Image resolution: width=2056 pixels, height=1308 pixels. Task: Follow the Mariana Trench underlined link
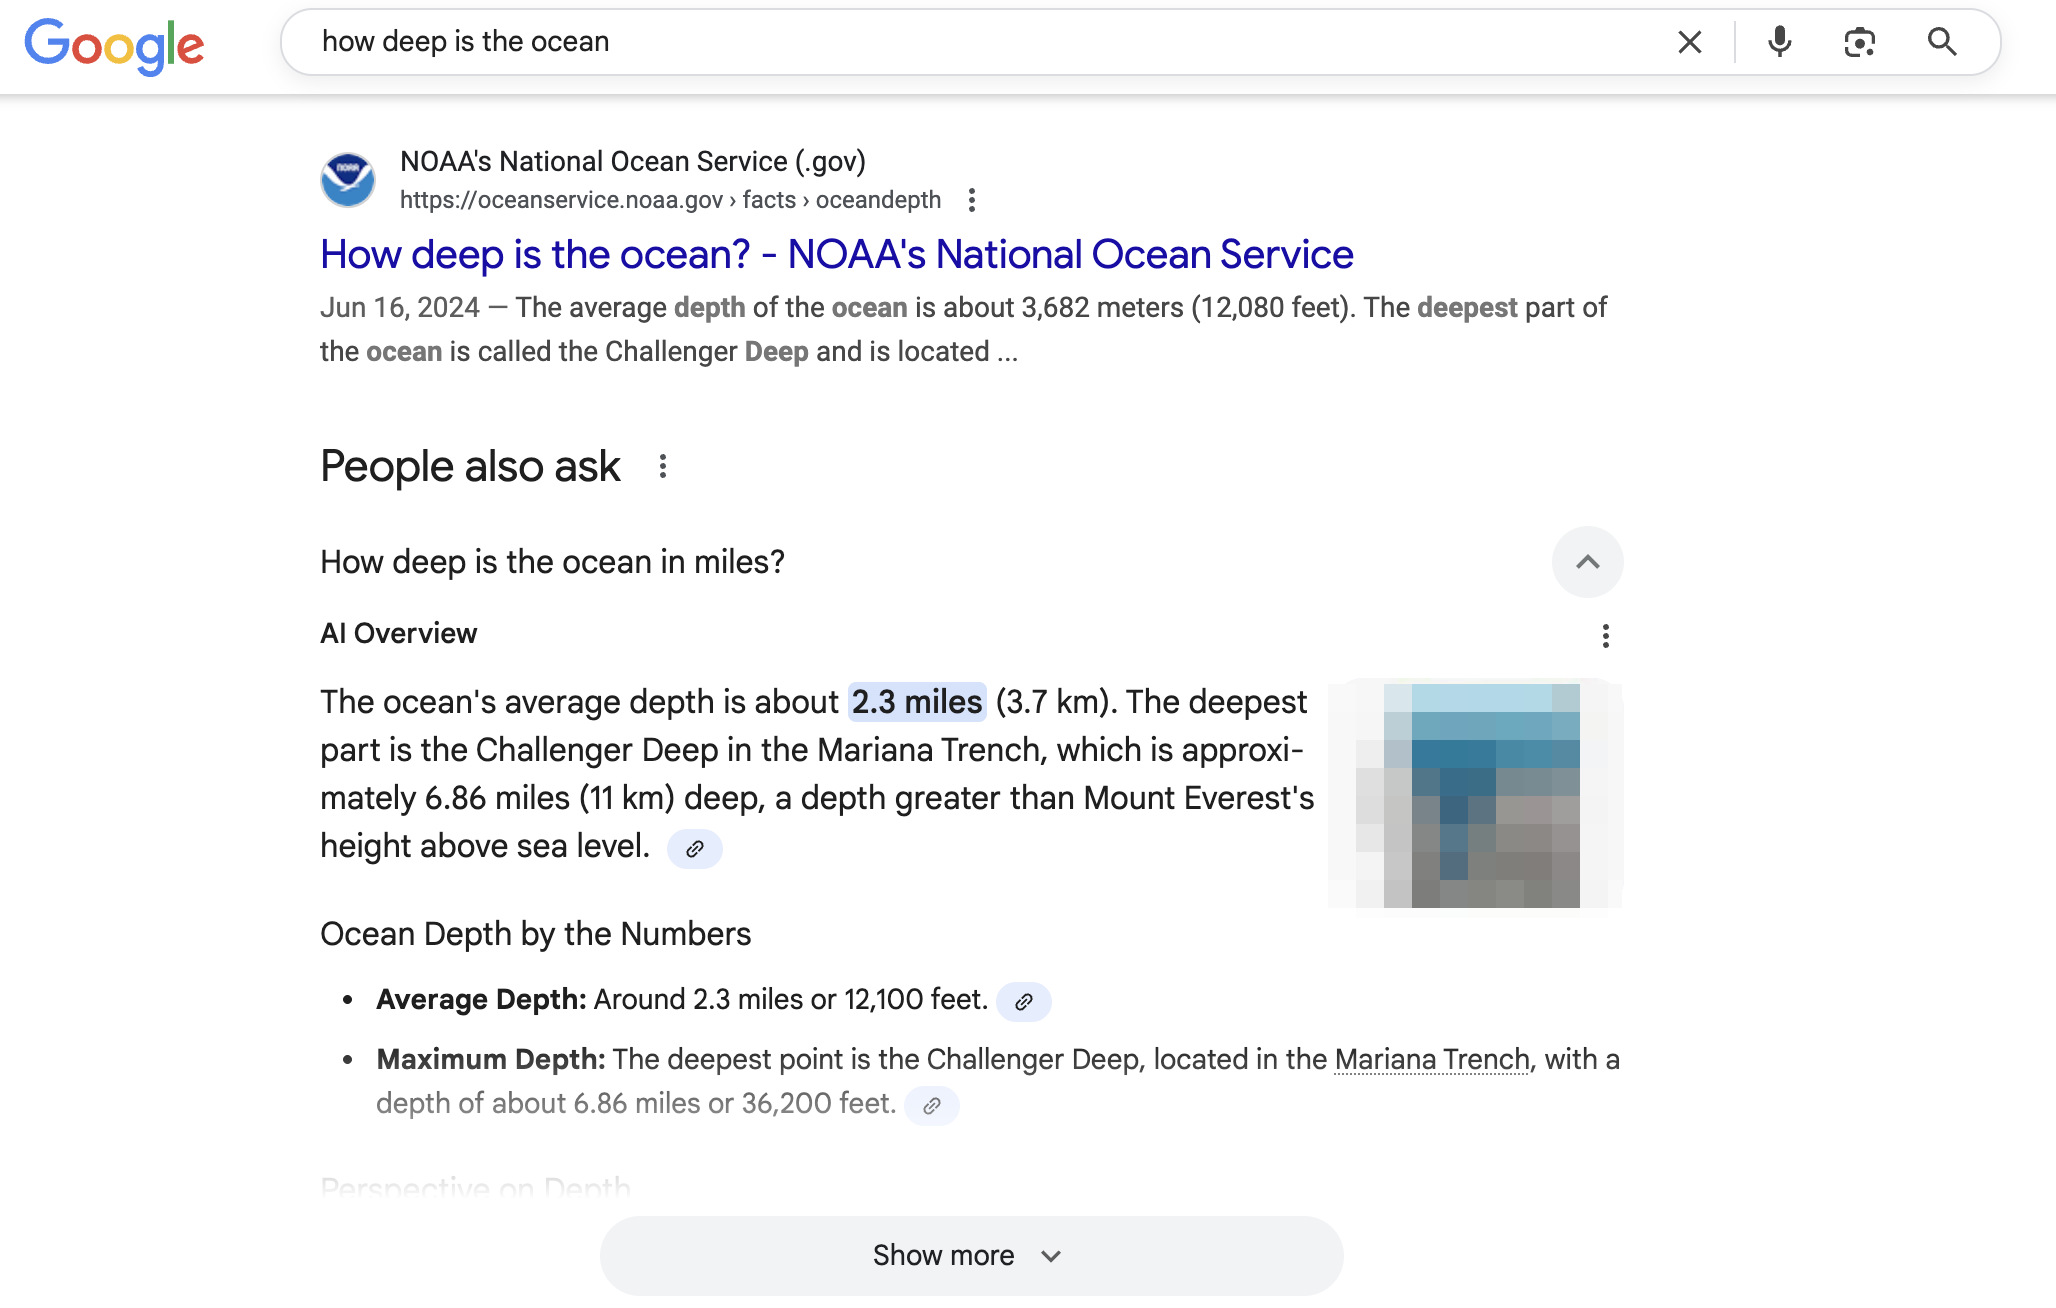(x=1430, y=1059)
